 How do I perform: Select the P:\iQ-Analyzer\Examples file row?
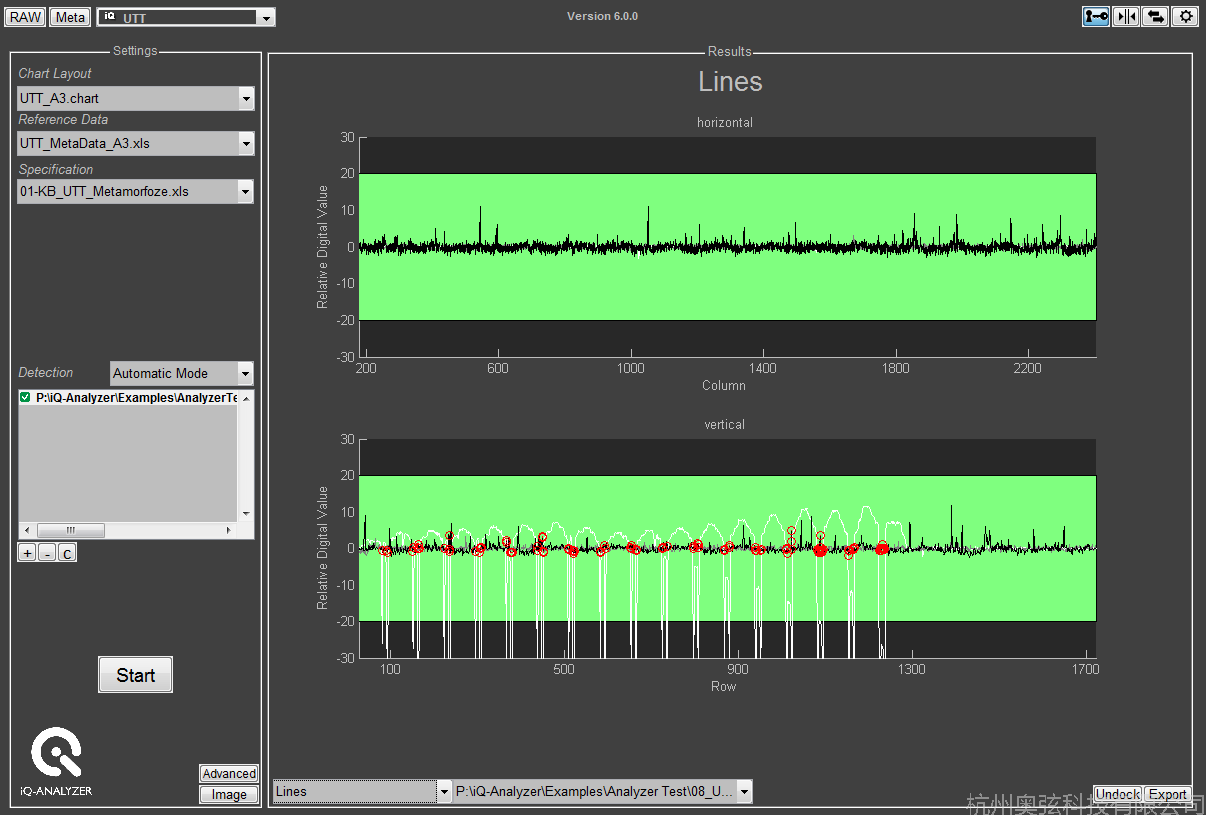[x=128, y=398]
